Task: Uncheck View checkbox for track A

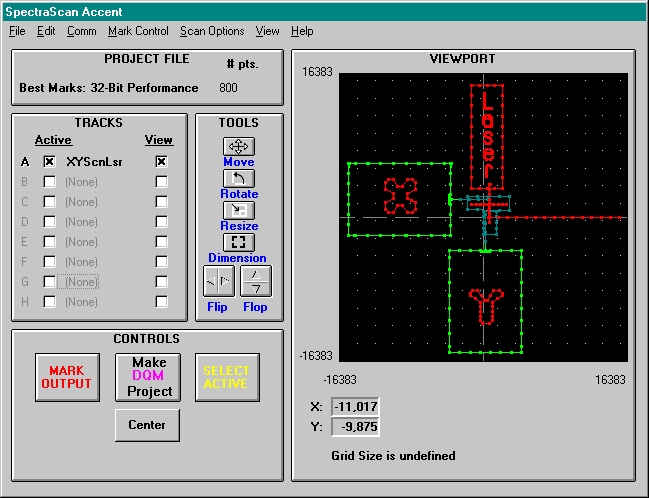Action: coord(161,161)
